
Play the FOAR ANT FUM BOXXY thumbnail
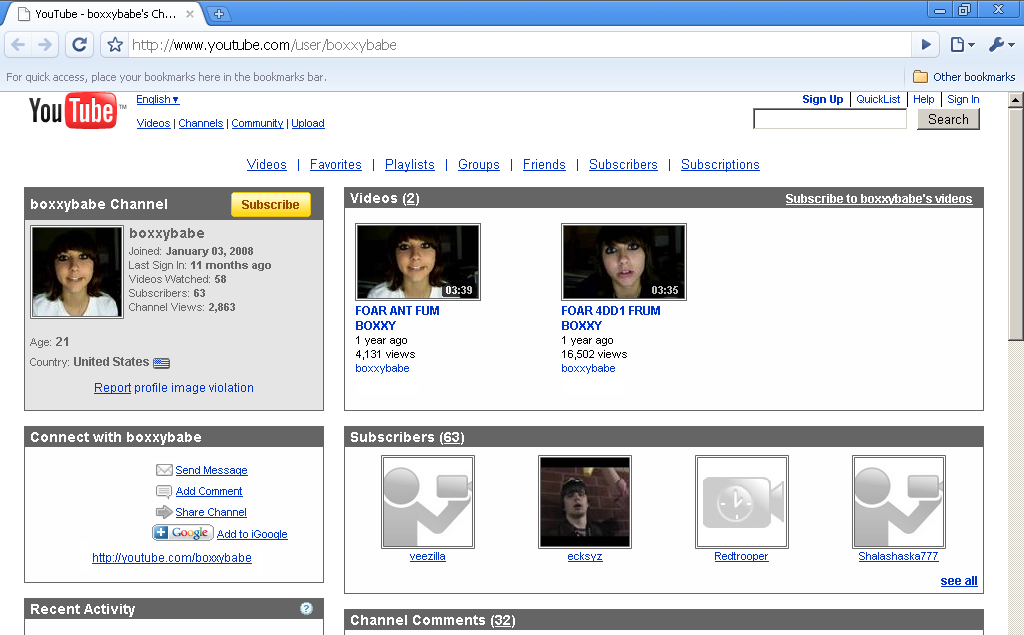coord(418,262)
